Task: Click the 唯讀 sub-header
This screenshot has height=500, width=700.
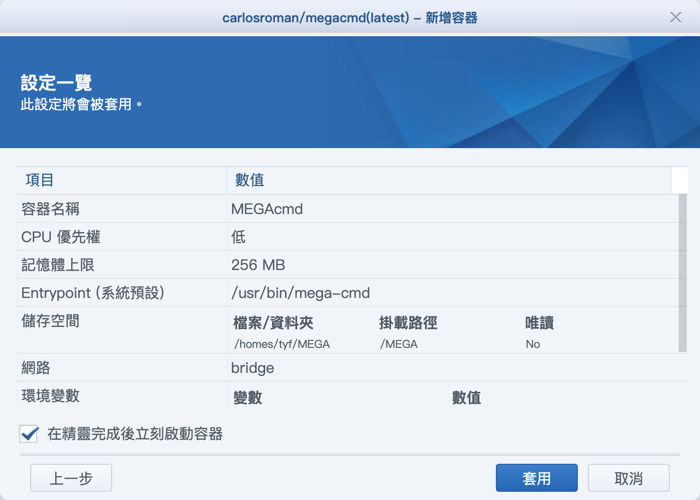Action: coord(539,323)
